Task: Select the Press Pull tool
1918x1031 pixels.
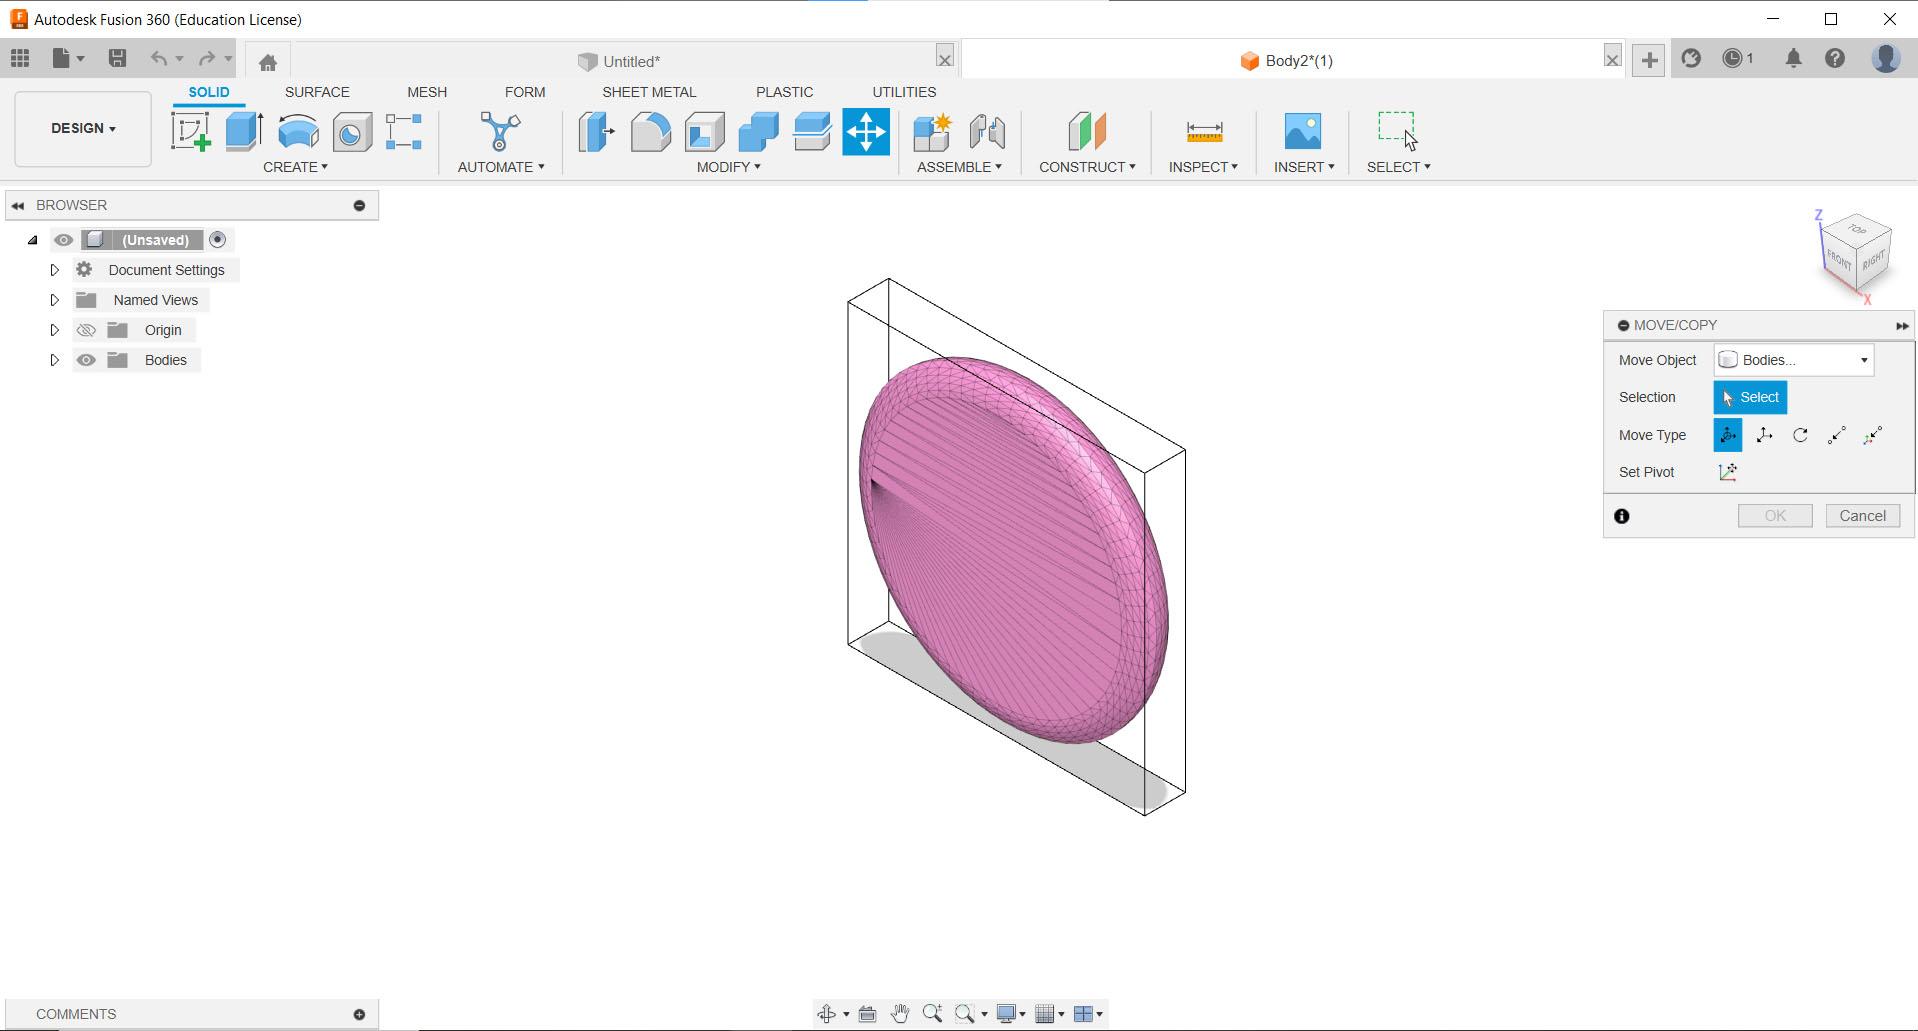Action: tap(597, 131)
